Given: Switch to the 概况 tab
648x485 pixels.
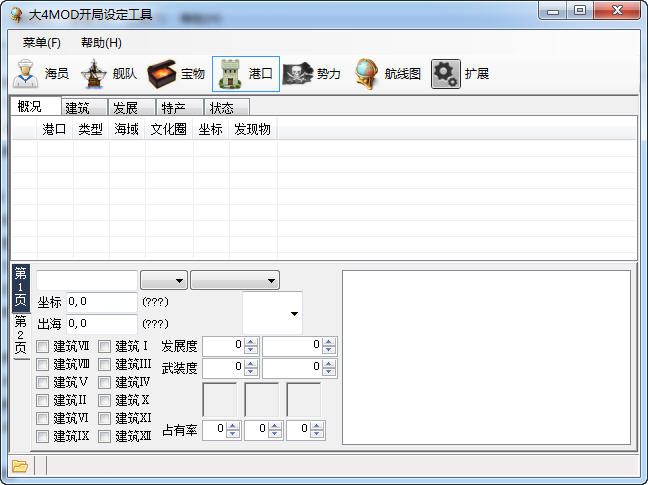Looking at the screenshot, I should pyautogui.click(x=36, y=107).
